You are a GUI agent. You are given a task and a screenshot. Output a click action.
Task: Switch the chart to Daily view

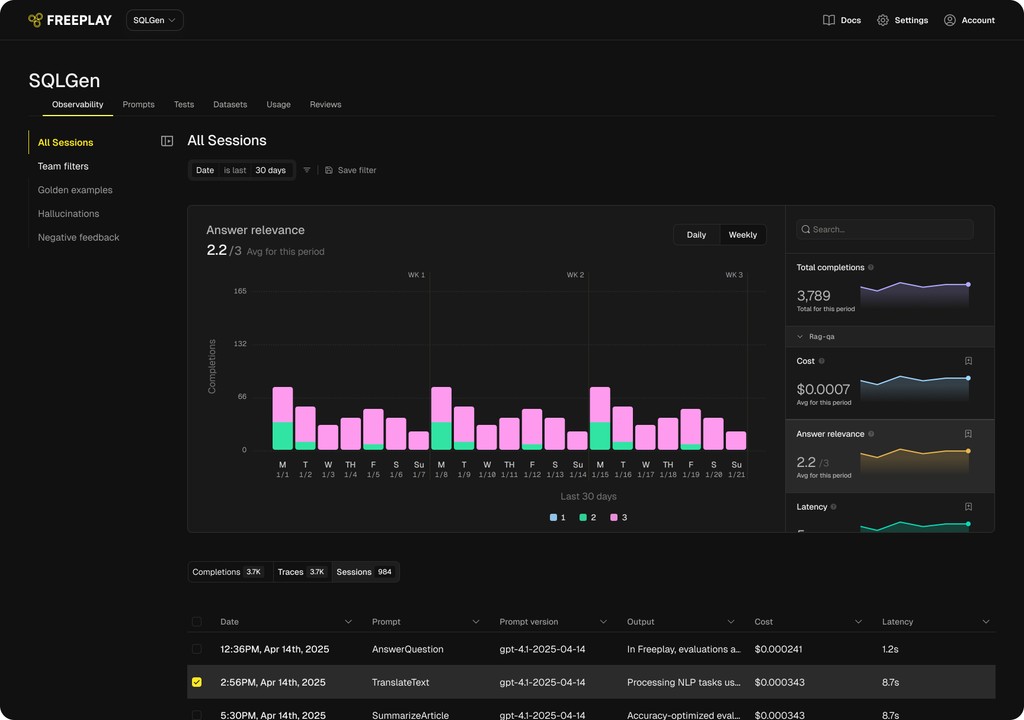click(697, 234)
